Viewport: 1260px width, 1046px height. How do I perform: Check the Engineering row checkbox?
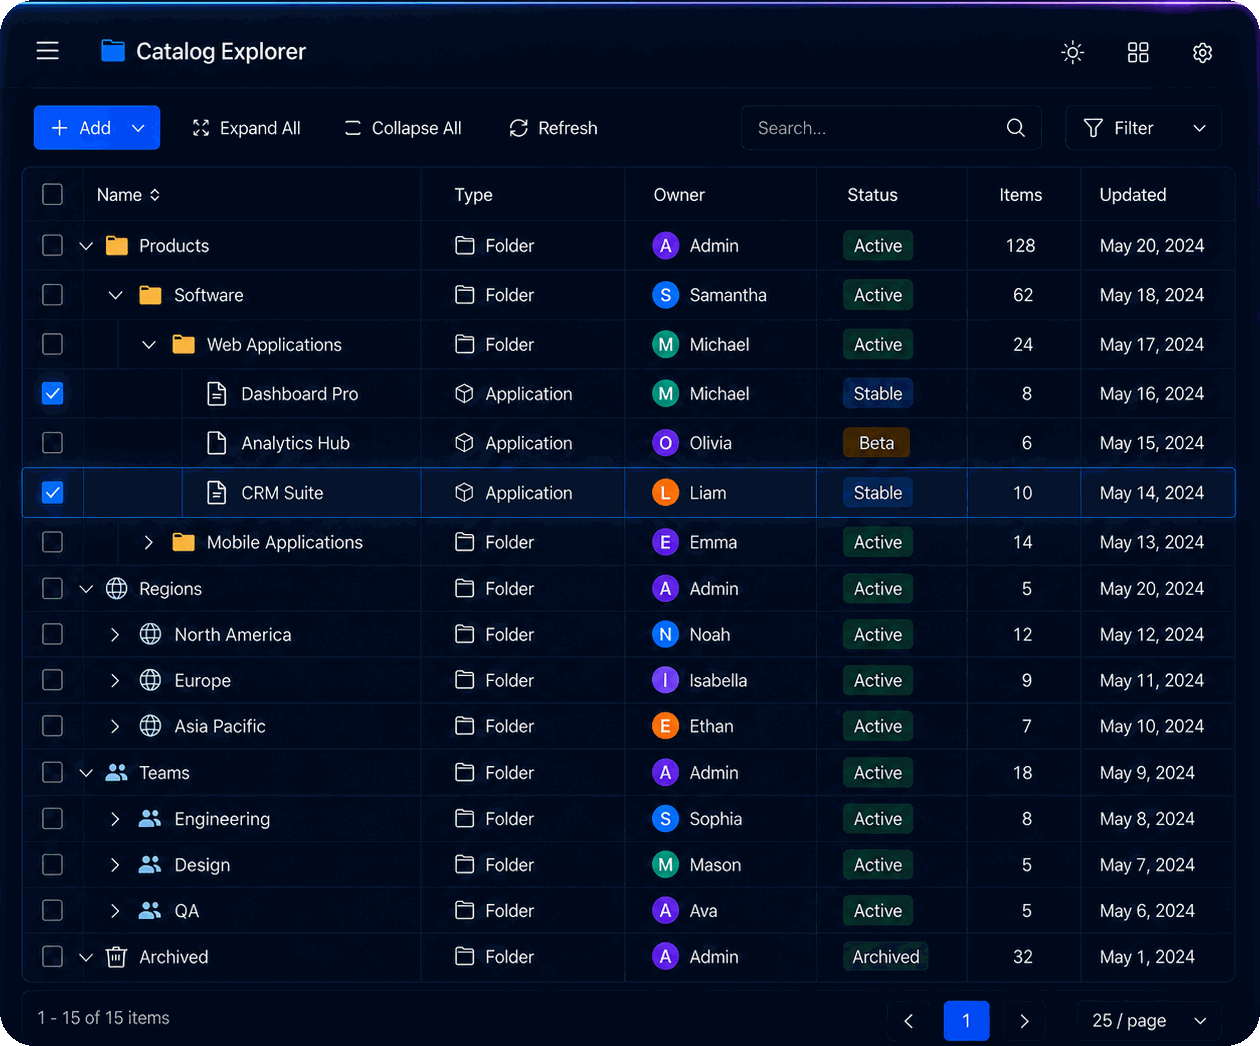[x=53, y=819]
